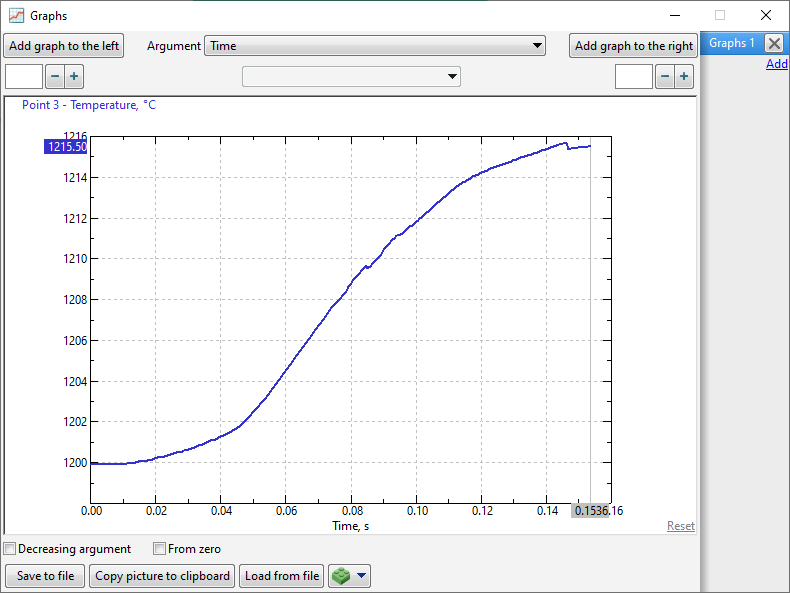Toggle the From zero checkbox
790x593 pixels.
pos(159,549)
